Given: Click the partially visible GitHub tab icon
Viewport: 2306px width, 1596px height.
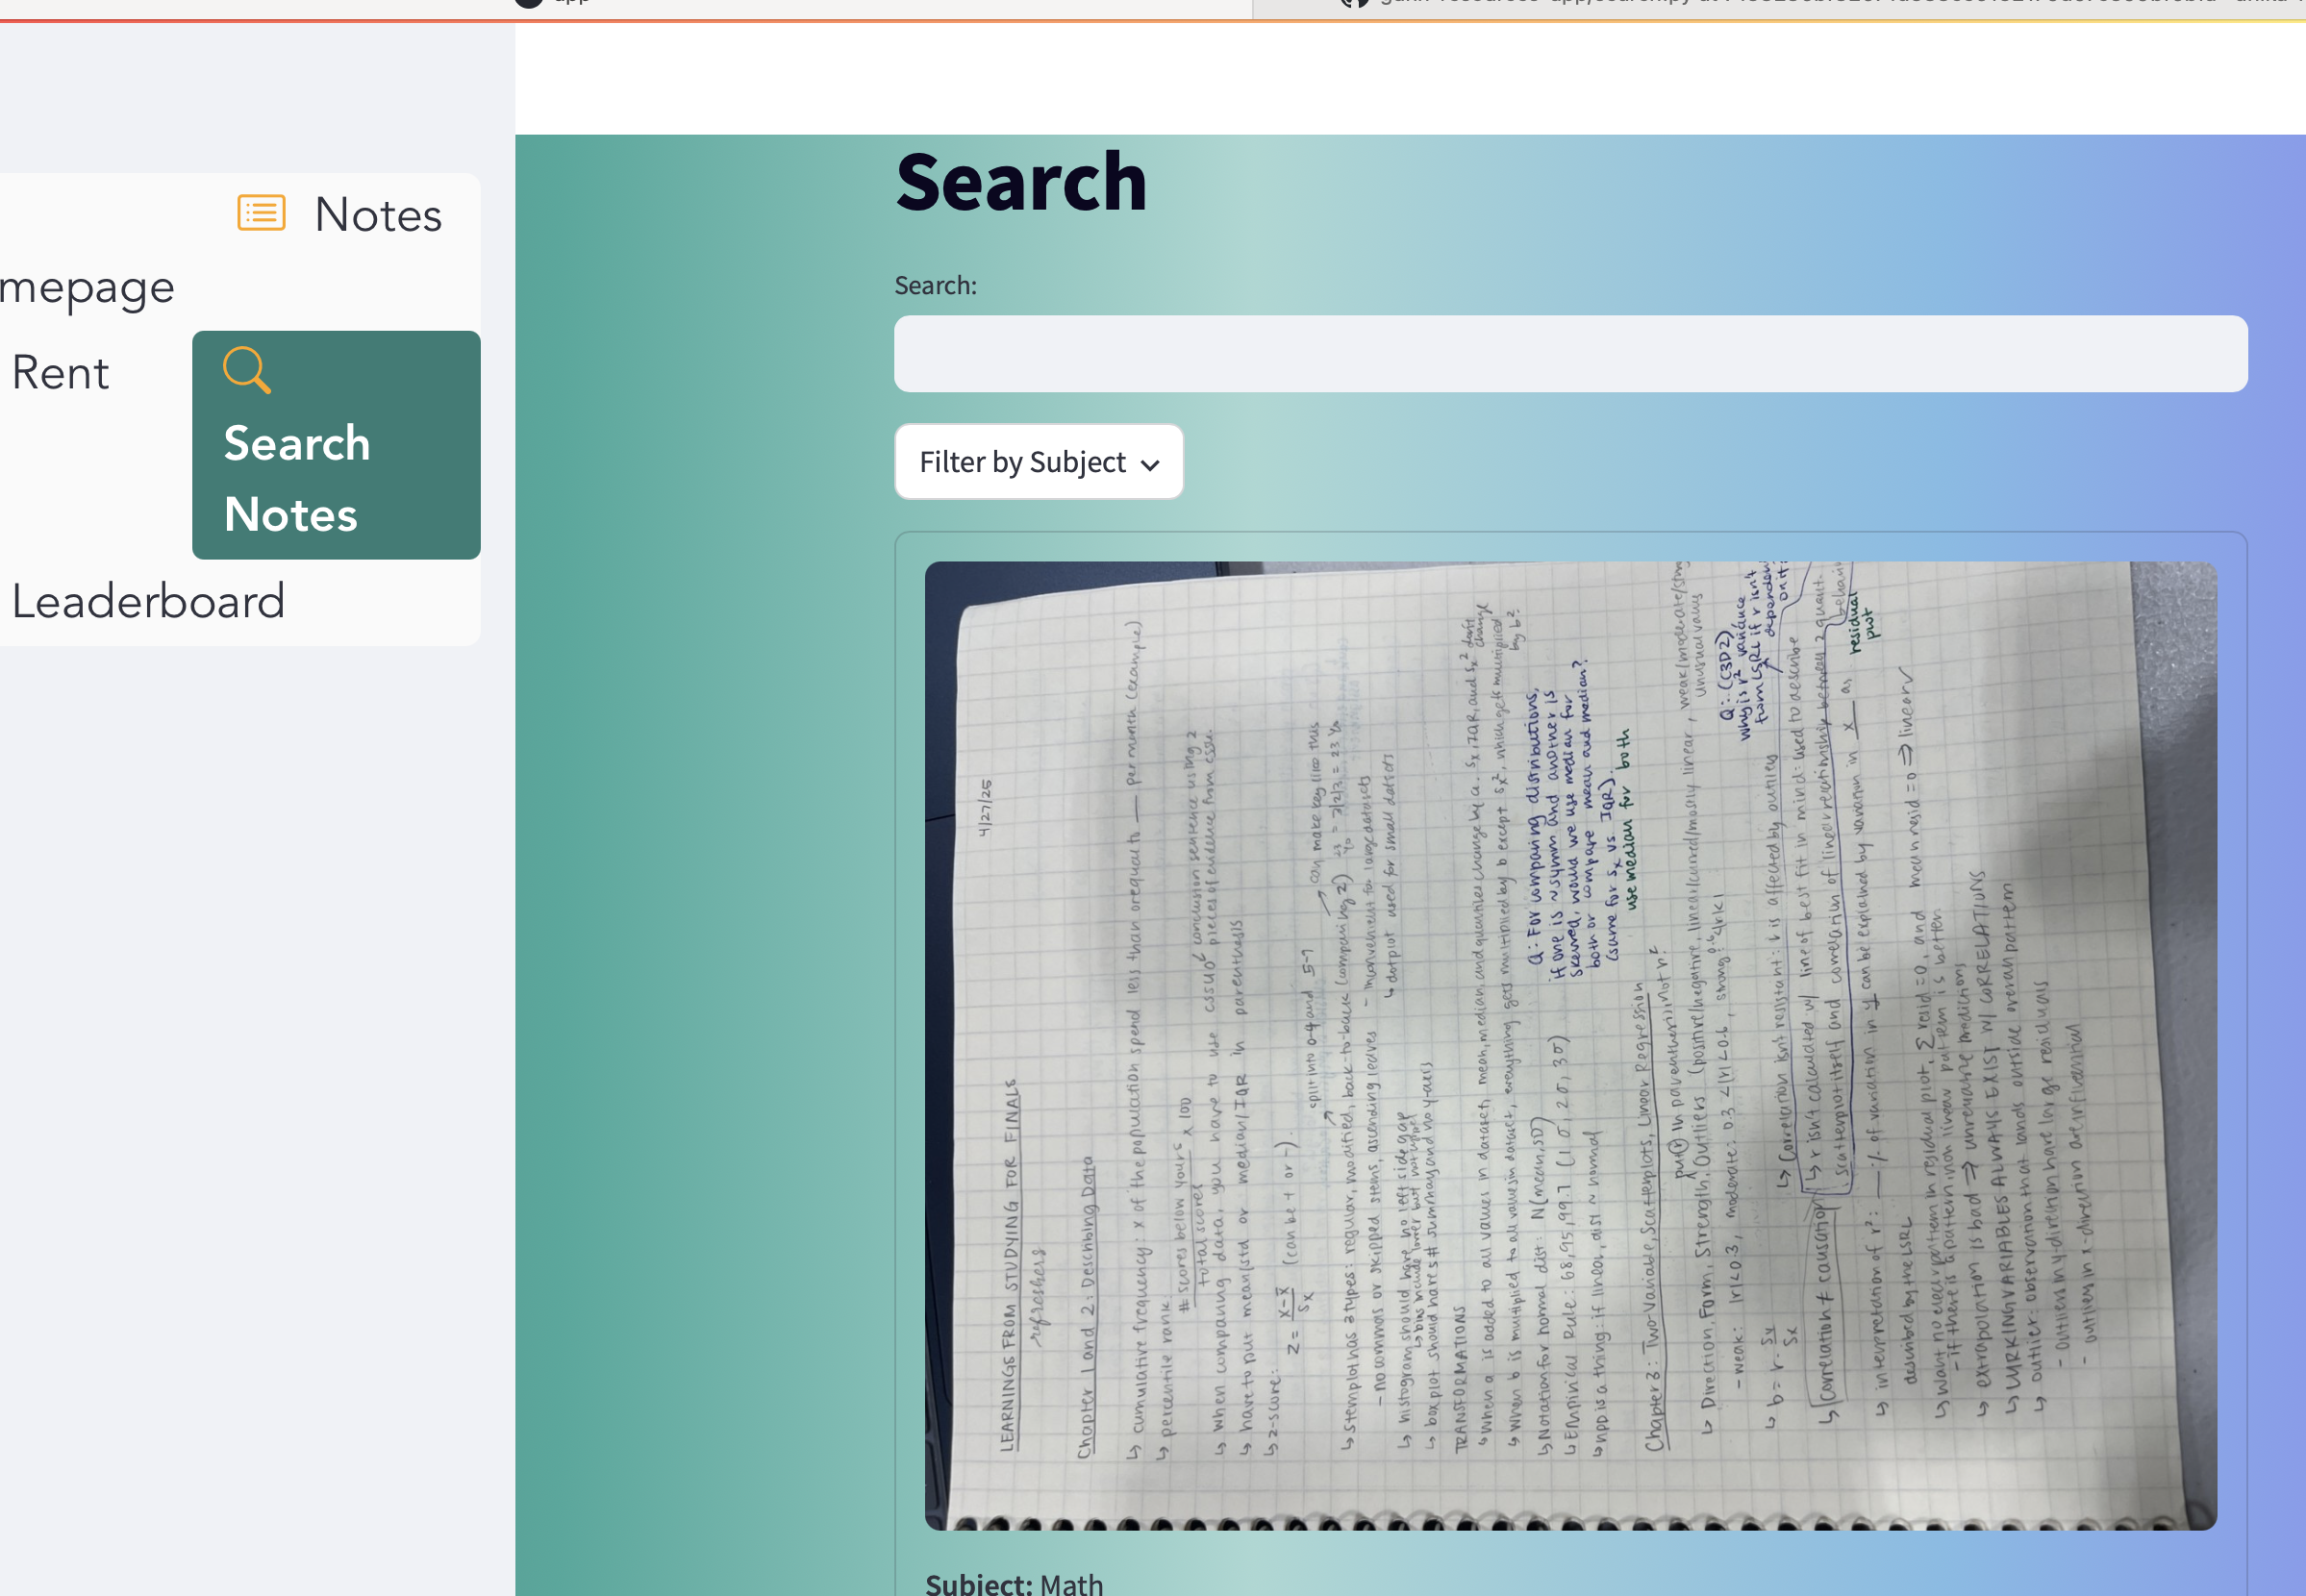Looking at the screenshot, I should point(1353,3).
